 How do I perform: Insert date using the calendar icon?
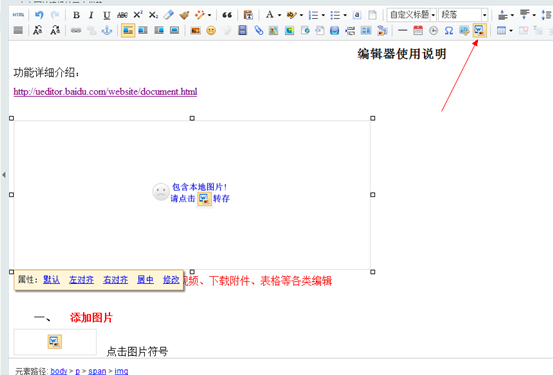pyautogui.click(x=418, y=30)
